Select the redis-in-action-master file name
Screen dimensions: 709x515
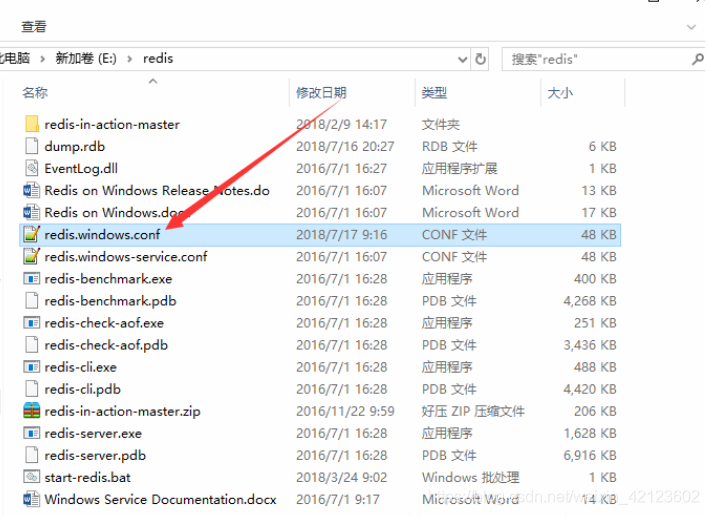coord(112,124)
